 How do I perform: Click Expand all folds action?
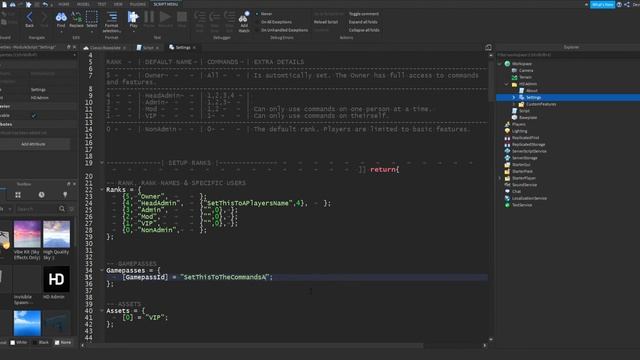click(x=363, y=22)
